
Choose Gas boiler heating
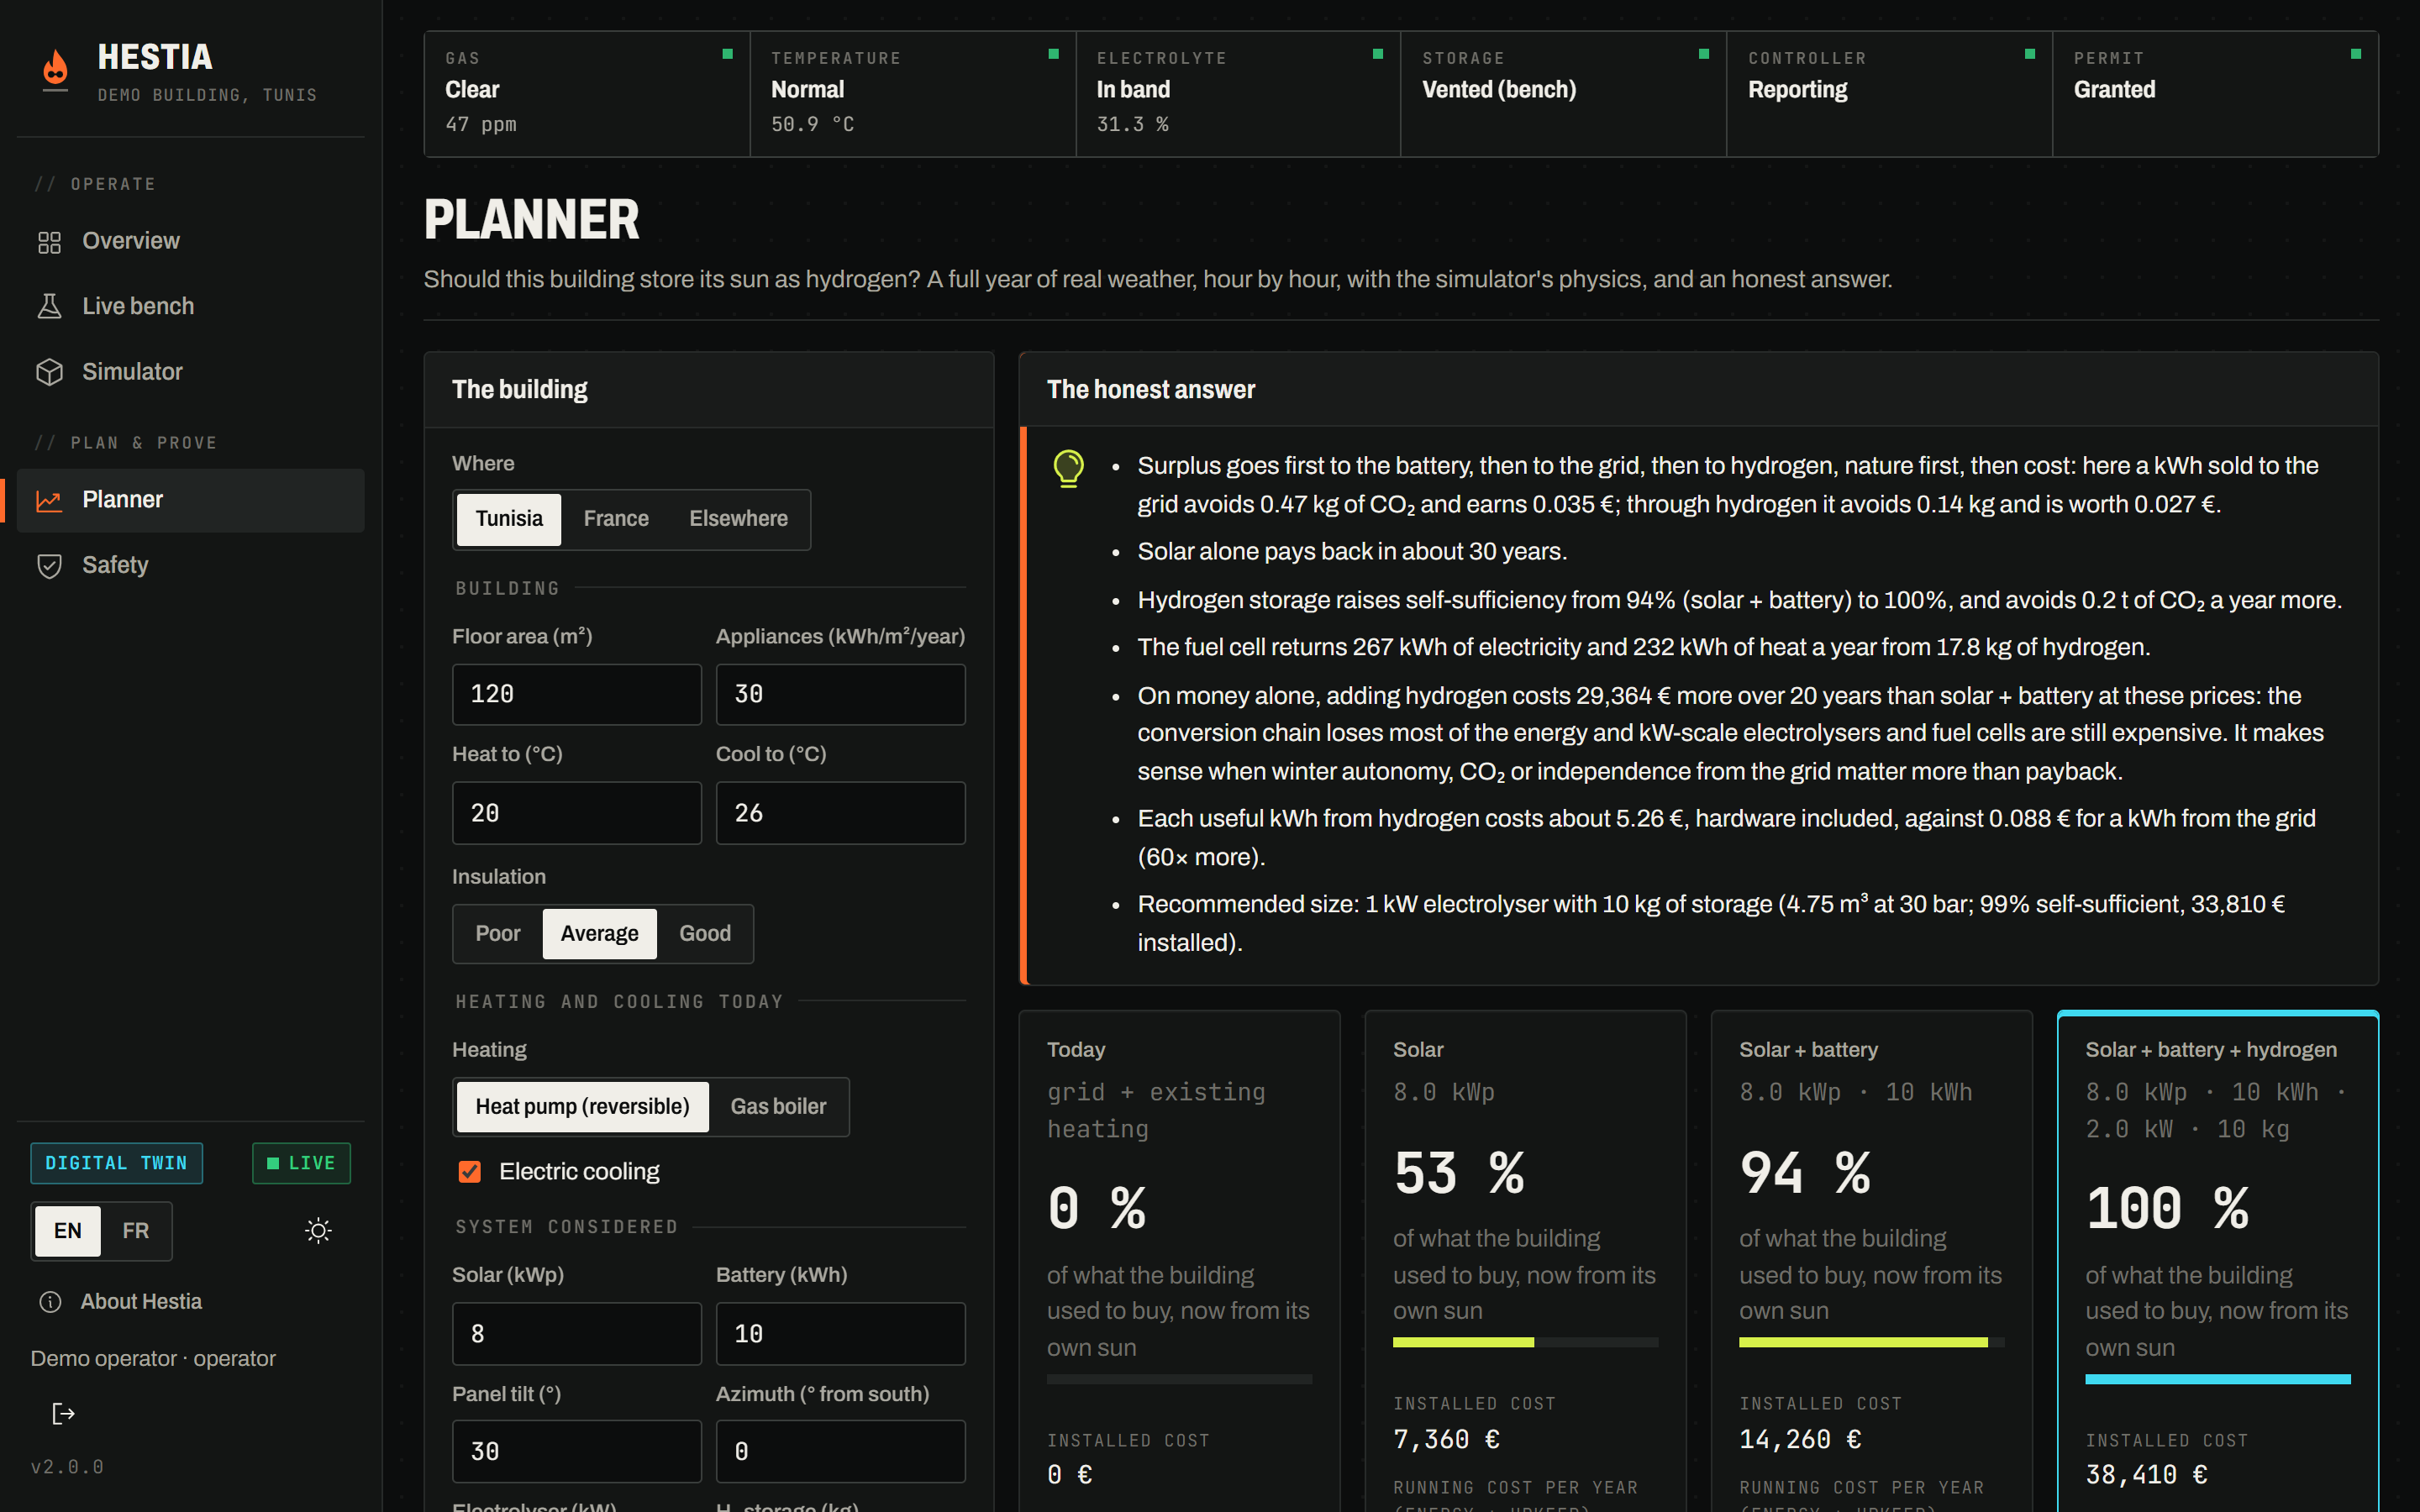coord(778,1107)
